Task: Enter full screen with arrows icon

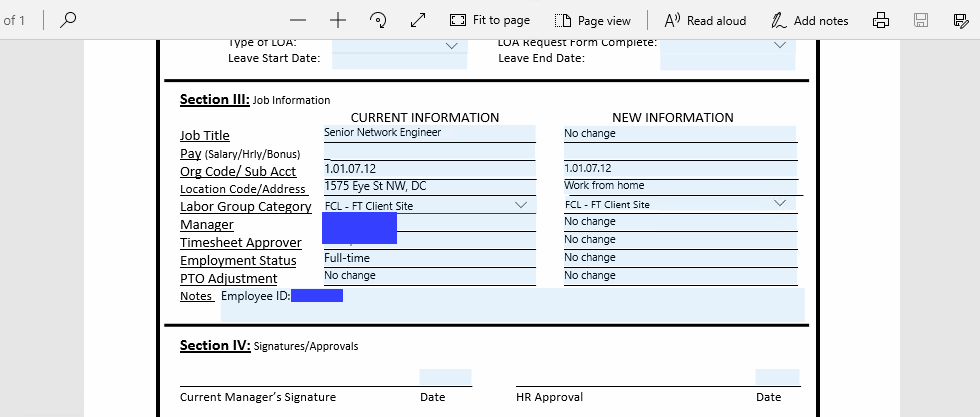Action: pyautogui.click(x=418, y=20)
